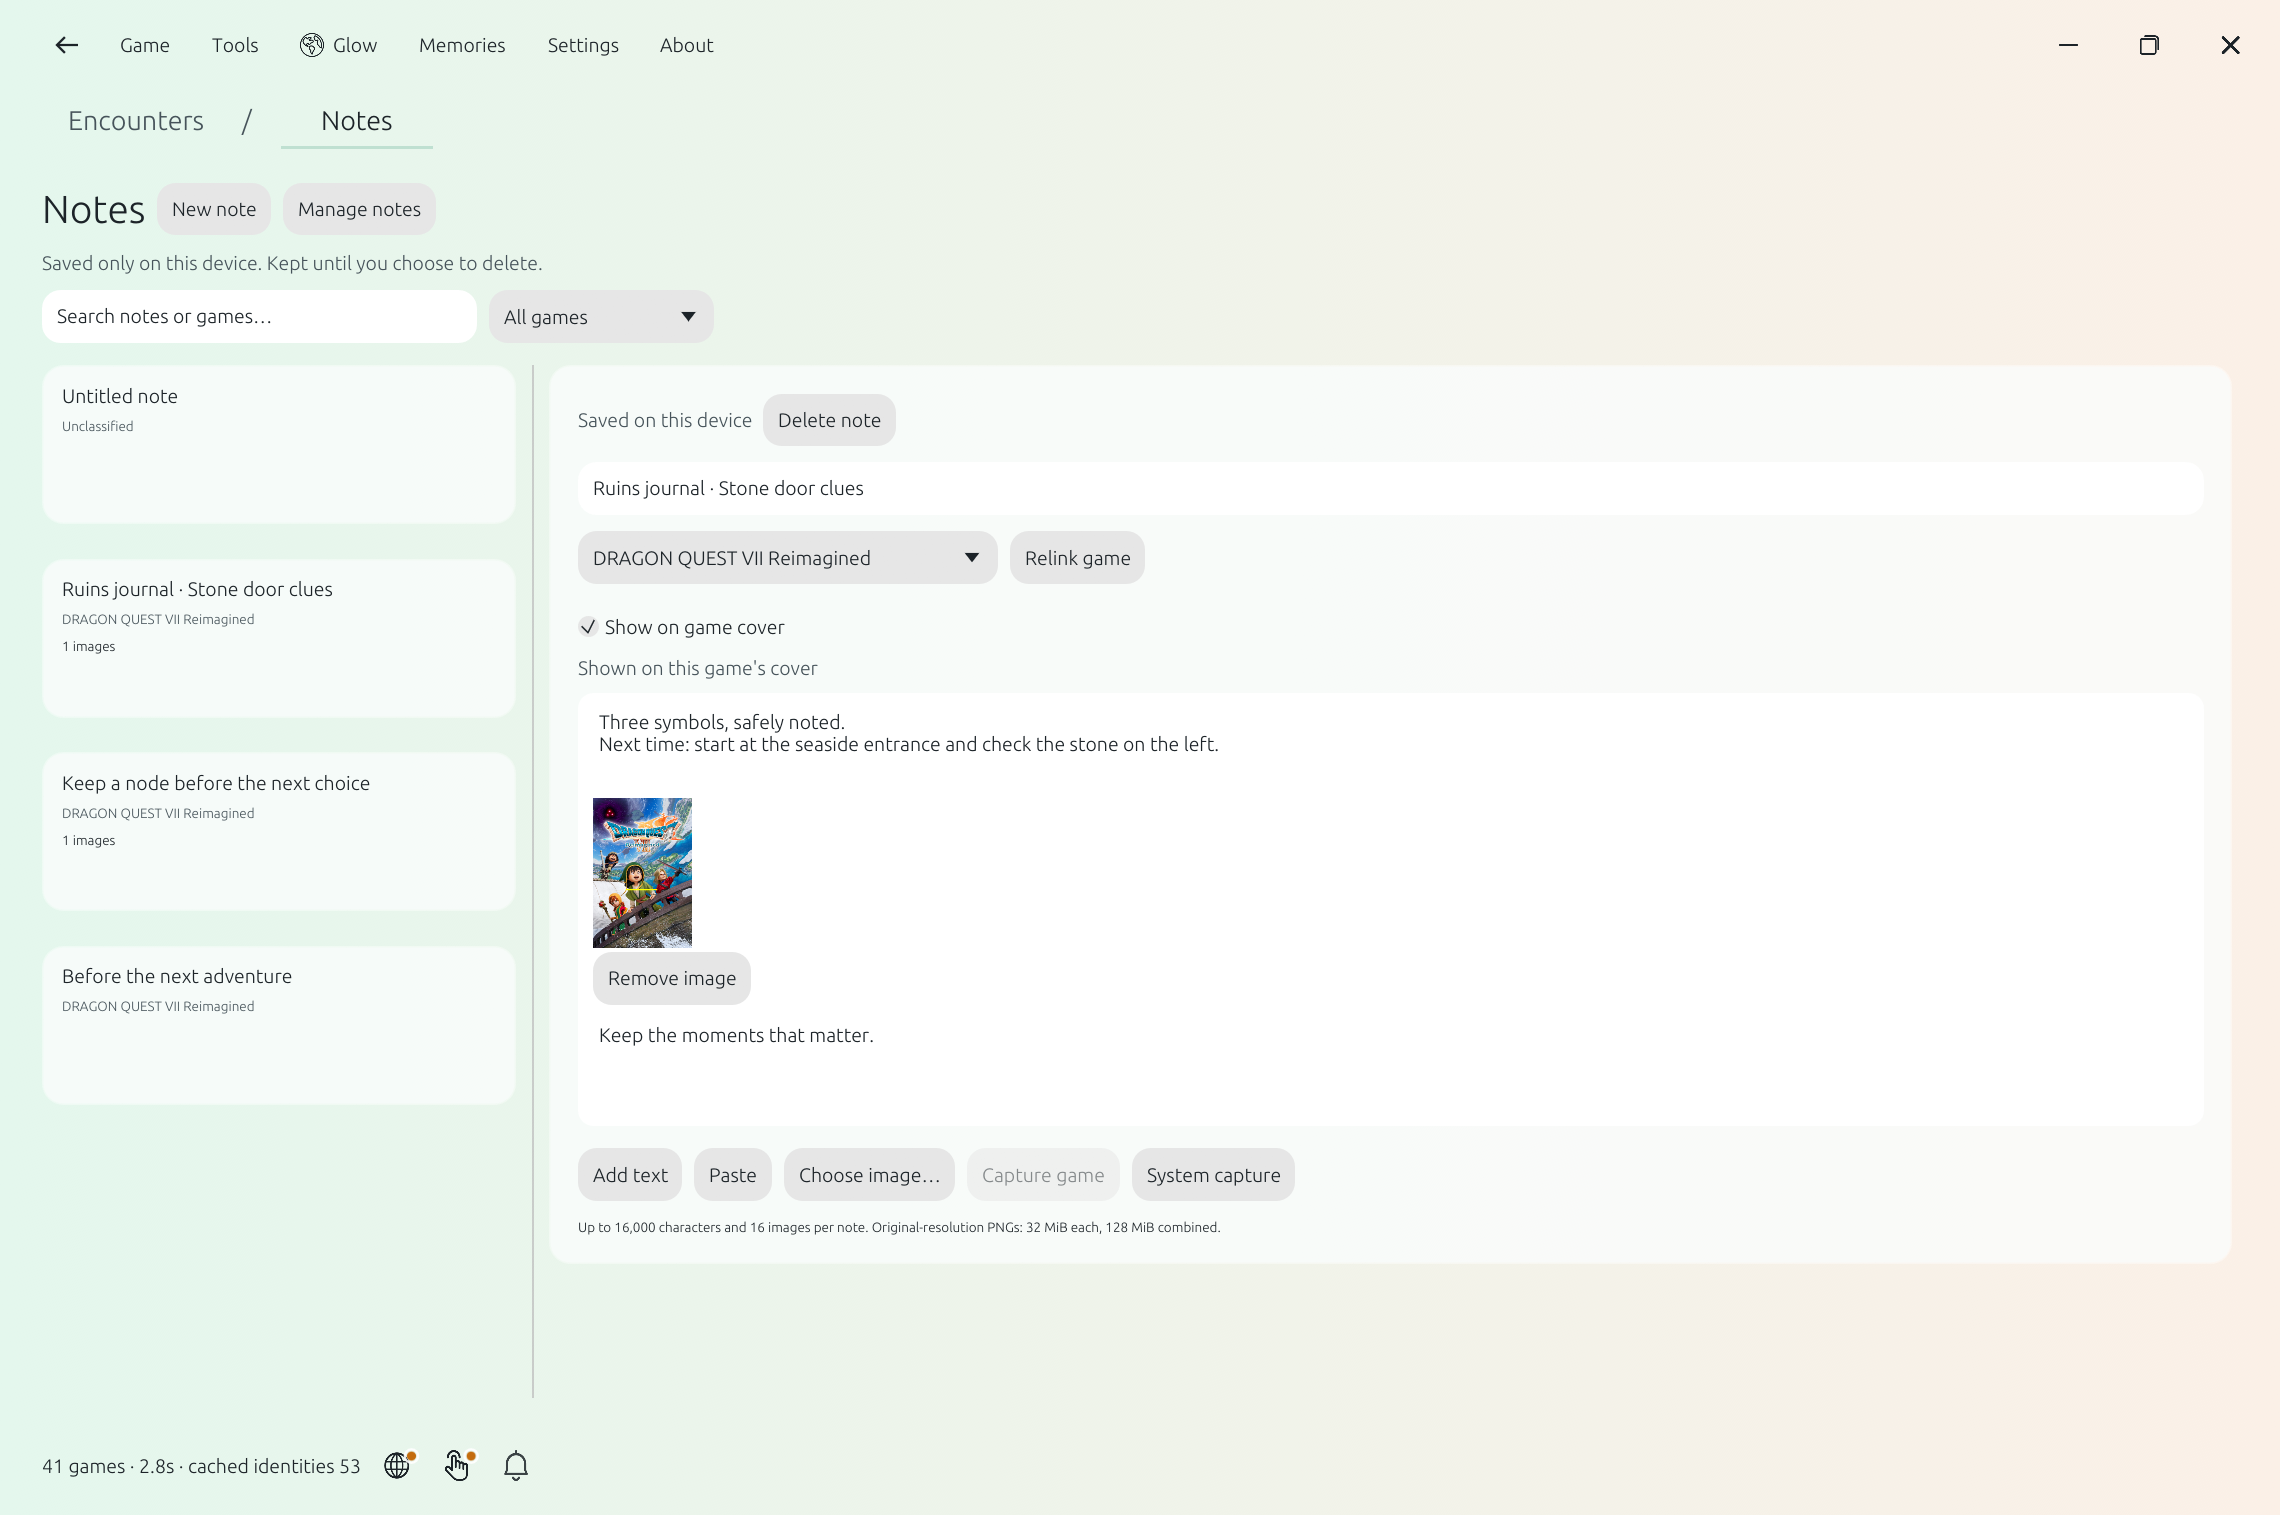Viewport: 2280px width, 1515px height.
Task: Click the Choose image… button
Action: pos(869,1175)
